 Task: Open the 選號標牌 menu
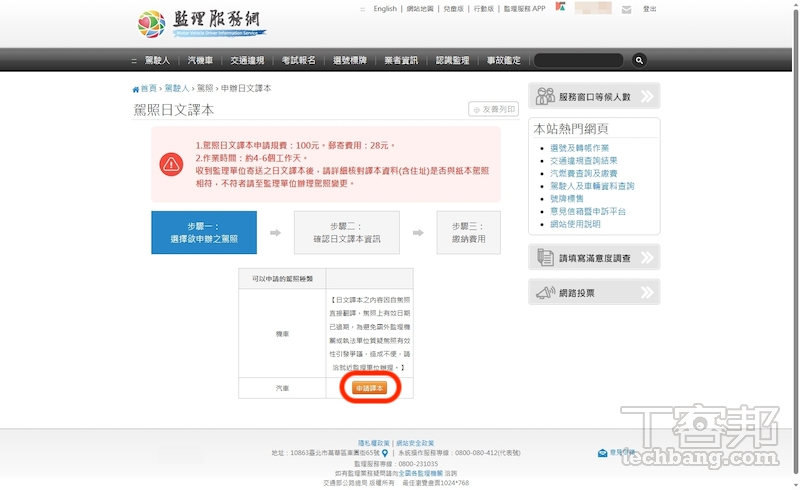tap(349, 60)
